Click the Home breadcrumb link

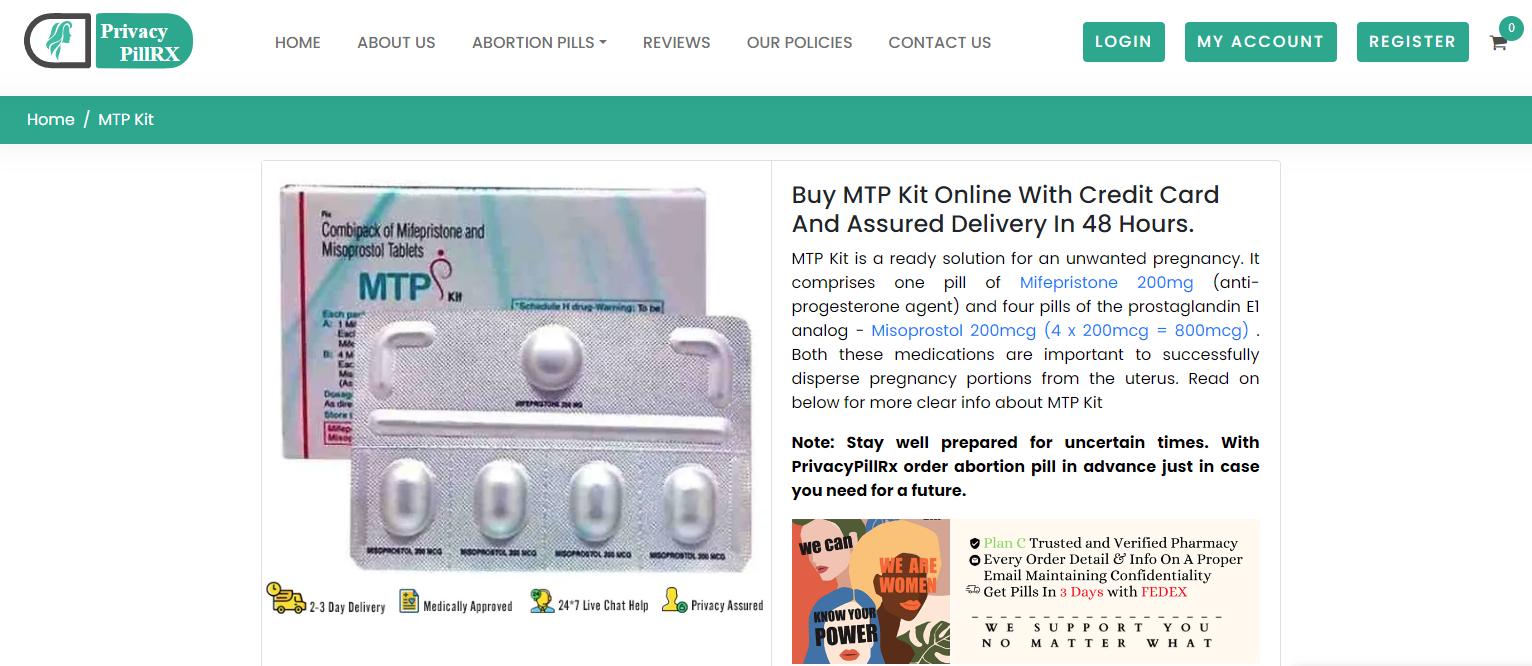tap(50, 119)
